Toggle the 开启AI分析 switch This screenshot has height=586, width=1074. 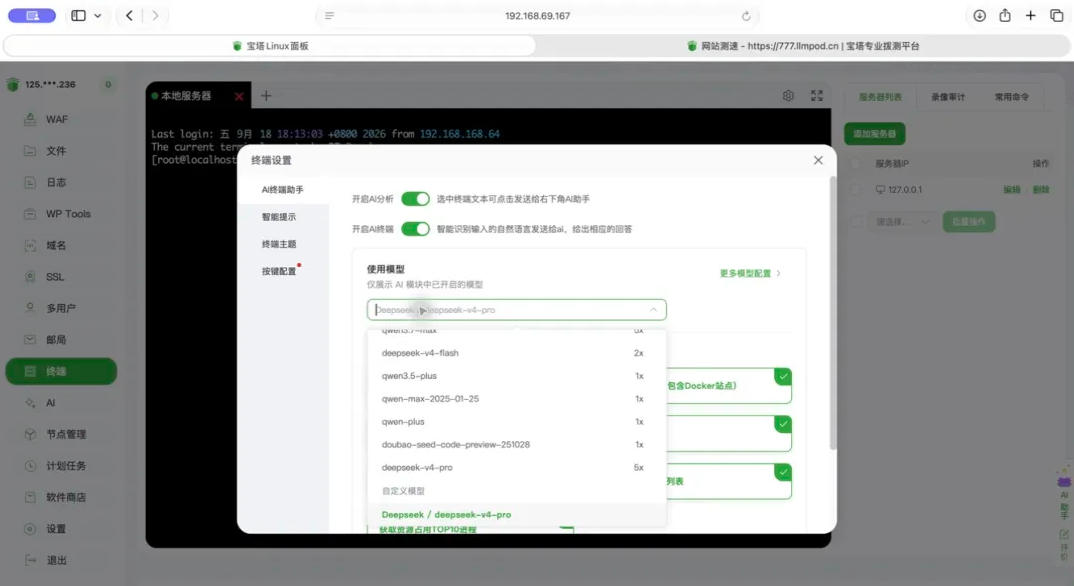tap(415, 199)
